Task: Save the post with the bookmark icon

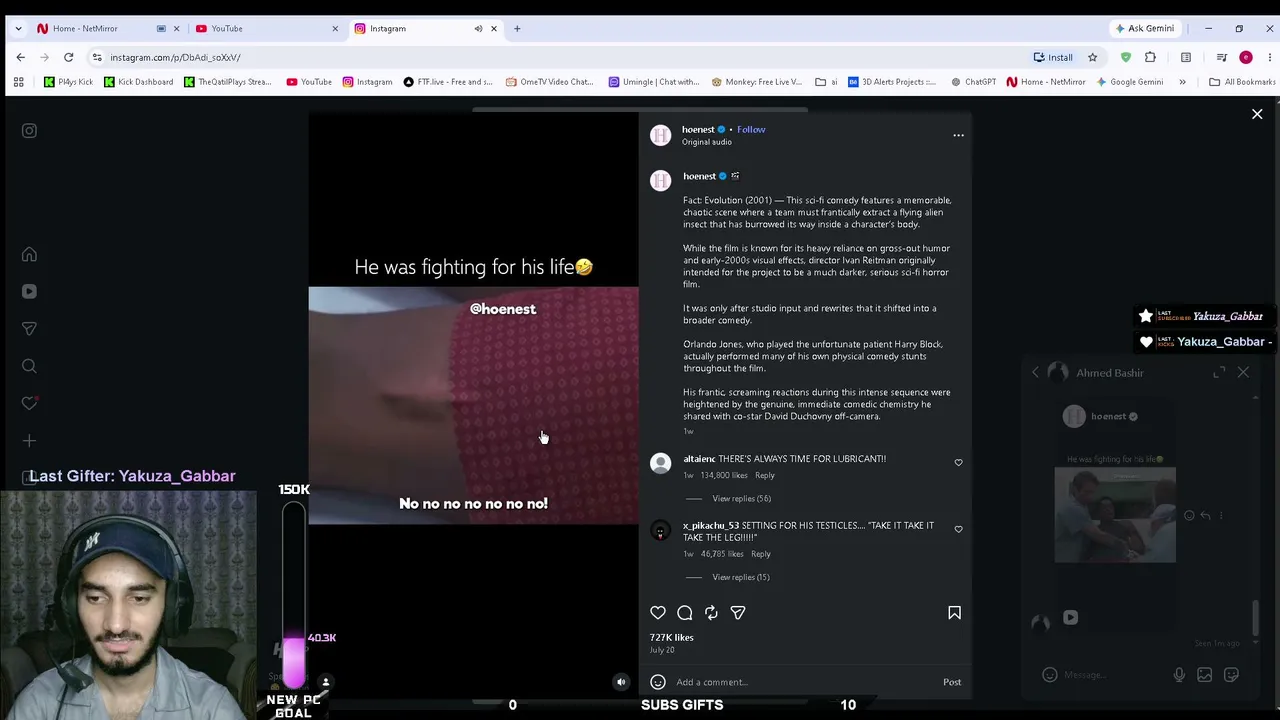Action: point(954,613)
